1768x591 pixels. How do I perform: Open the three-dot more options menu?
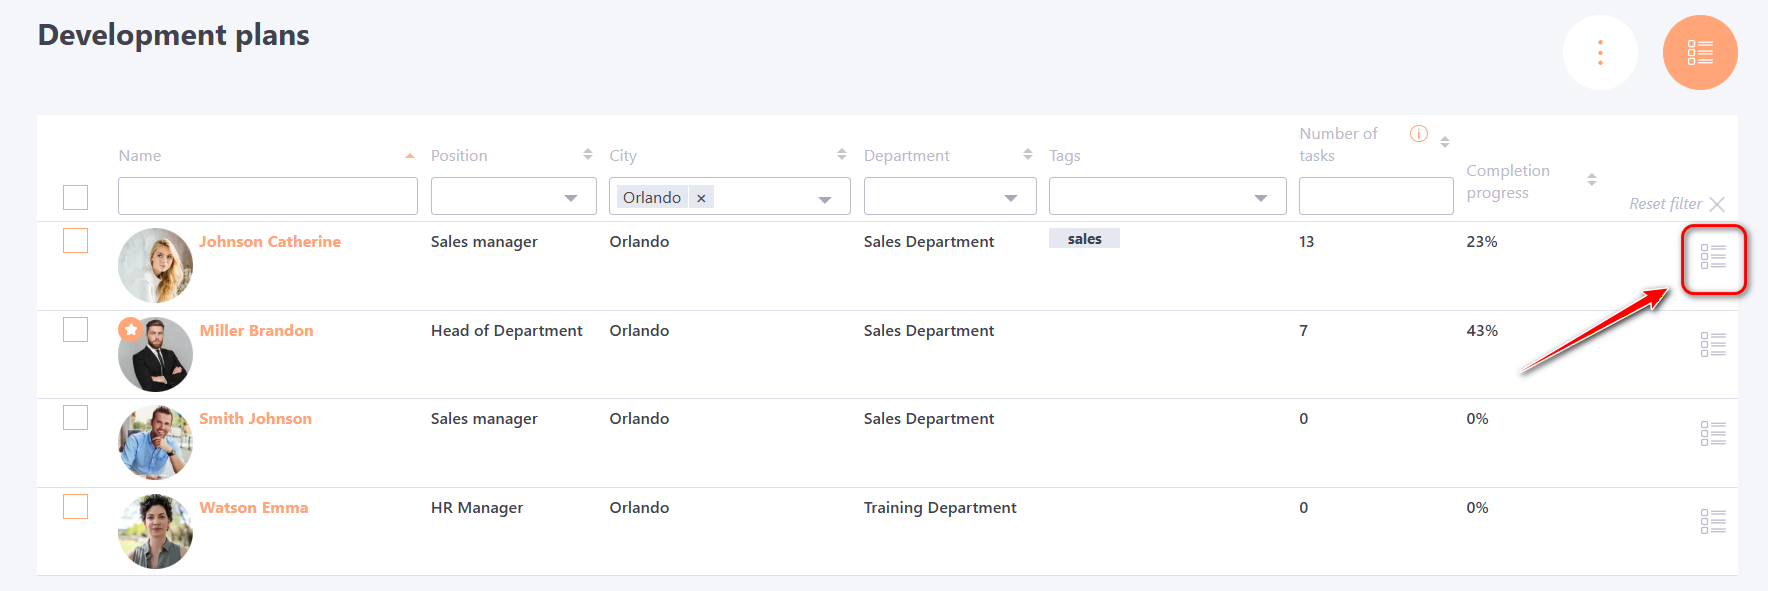click(1600, 53)
